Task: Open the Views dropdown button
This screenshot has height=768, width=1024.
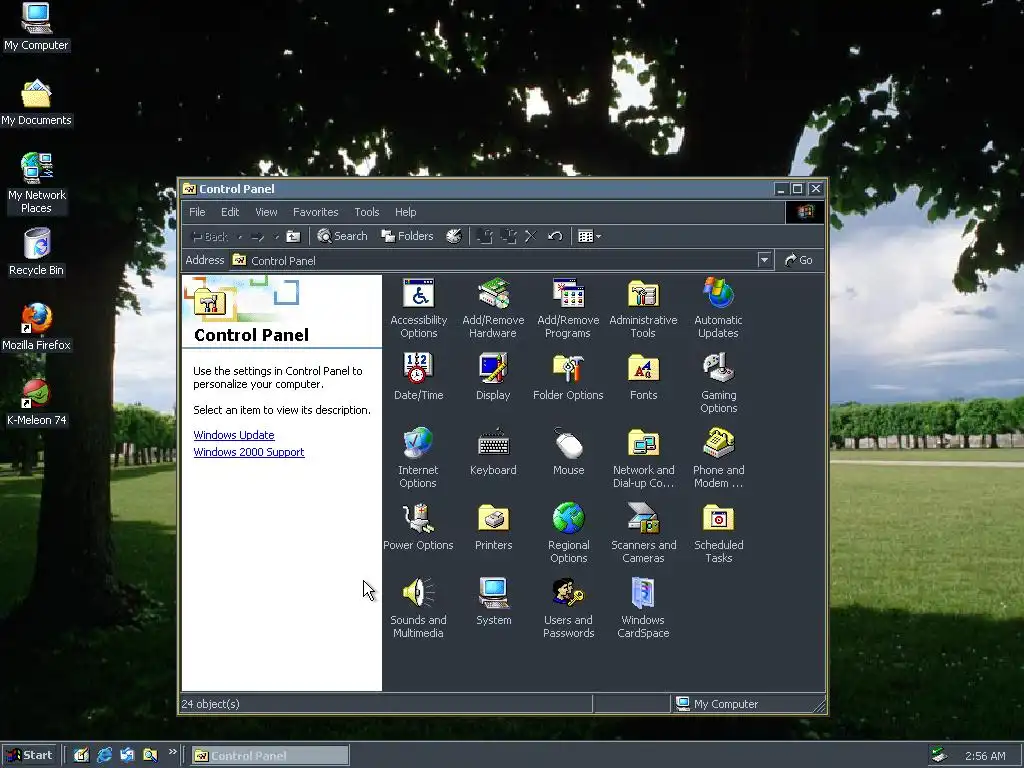Action: 589,236
